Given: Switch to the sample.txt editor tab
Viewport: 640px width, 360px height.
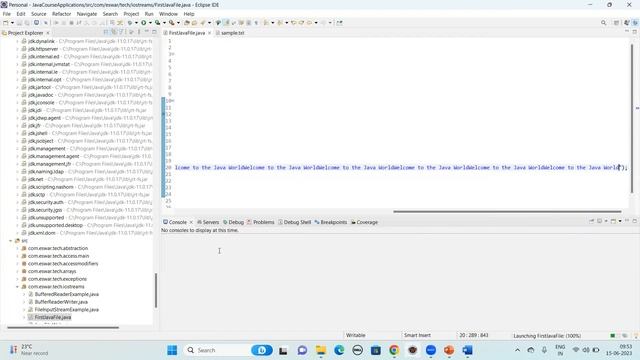Looking at the screenshot, I should point(230,33).
